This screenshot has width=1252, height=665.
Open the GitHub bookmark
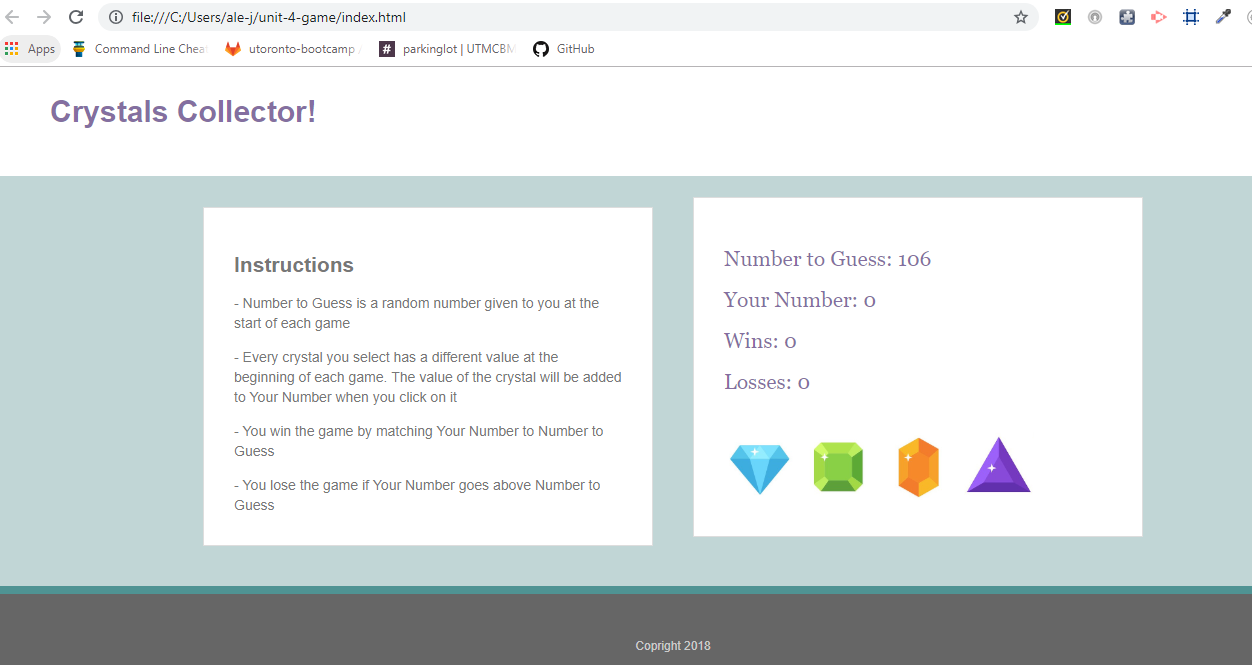pos(564,49)
